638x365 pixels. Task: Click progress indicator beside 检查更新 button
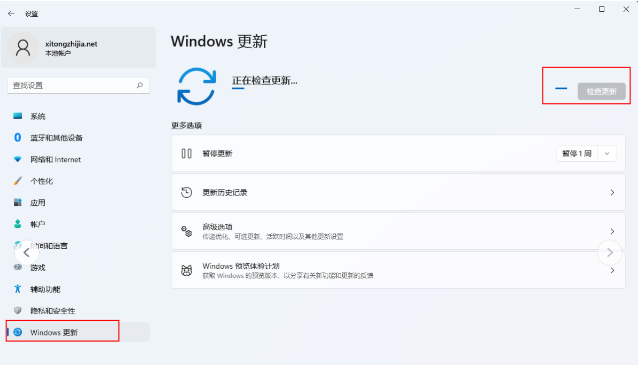[561, 88]
